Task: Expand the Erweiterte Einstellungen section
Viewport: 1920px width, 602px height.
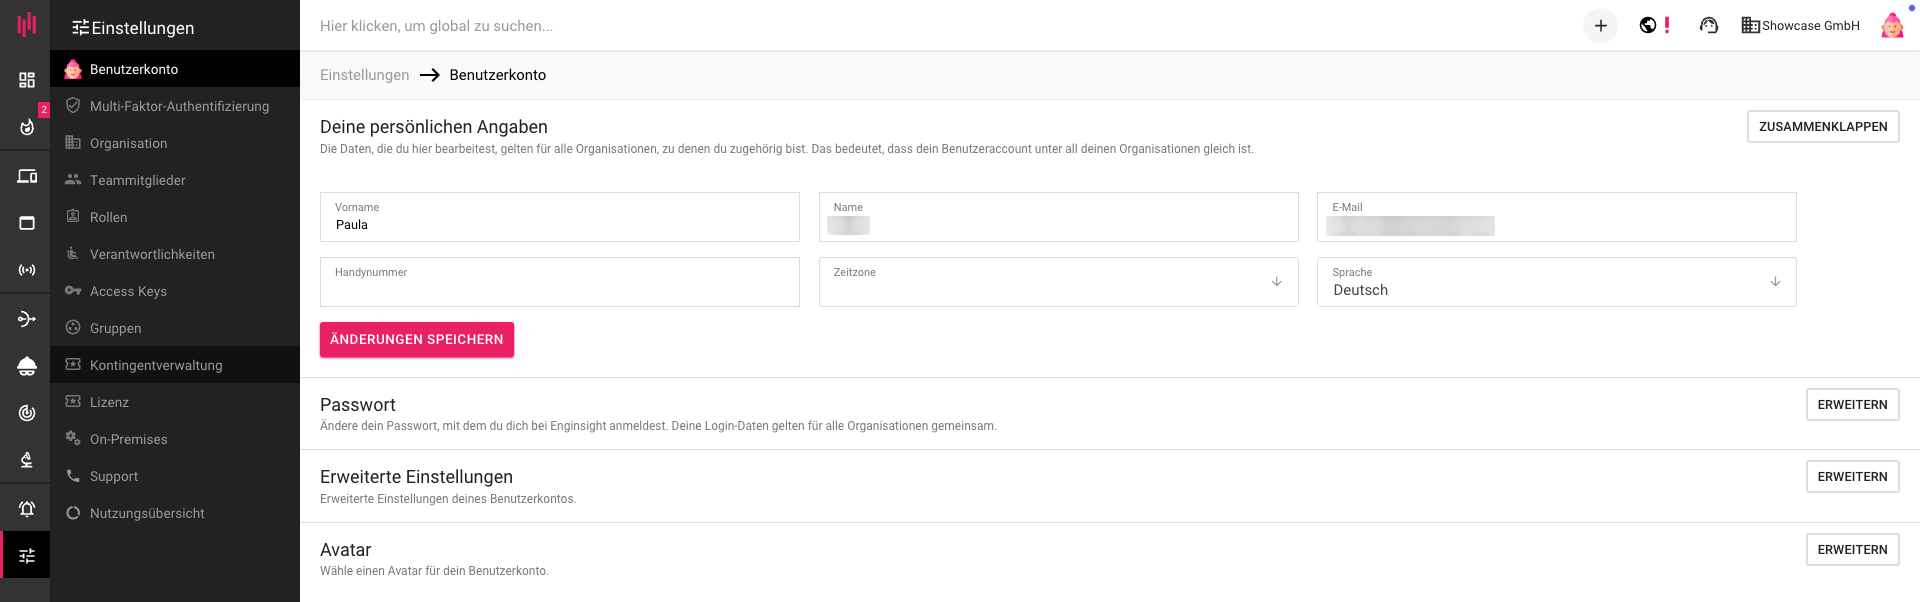Action: pos(1852,477)
